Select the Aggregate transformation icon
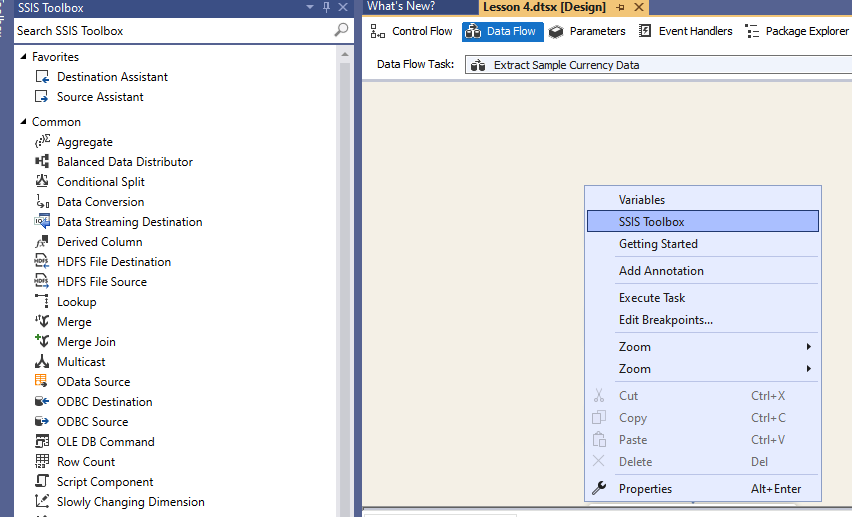The image size is (852, 517). (42, 141)
